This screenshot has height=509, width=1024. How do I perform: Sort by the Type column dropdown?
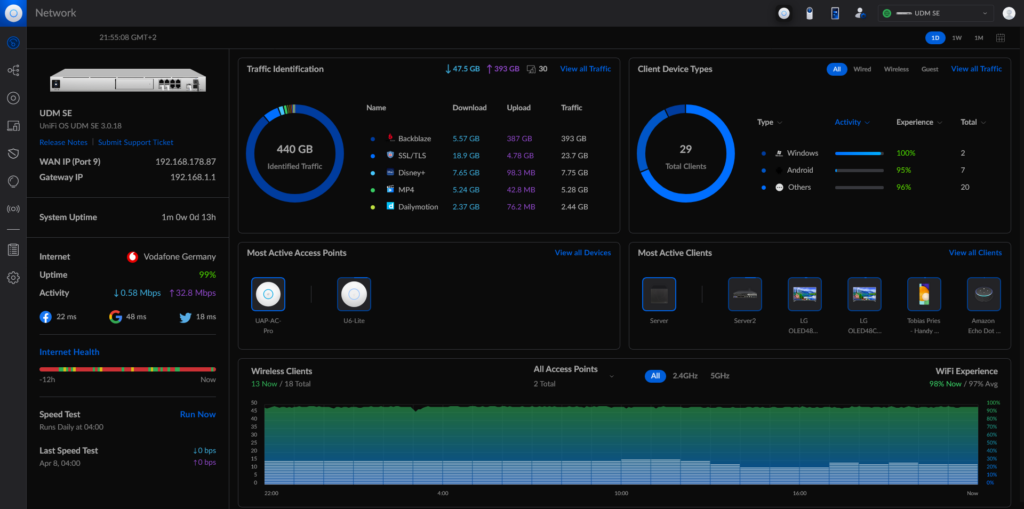(x=770, y=122)
